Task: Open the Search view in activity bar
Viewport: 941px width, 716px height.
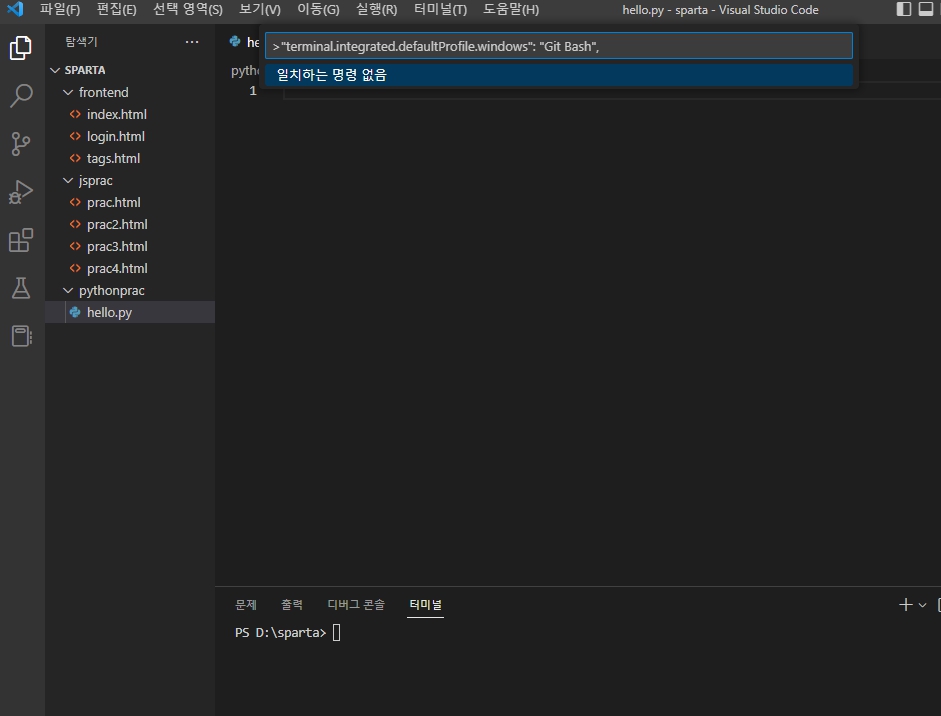Action: tap(21, 95)
